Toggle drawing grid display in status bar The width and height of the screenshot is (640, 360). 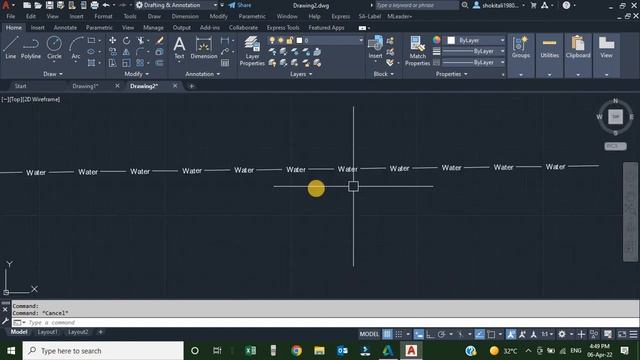387,334
